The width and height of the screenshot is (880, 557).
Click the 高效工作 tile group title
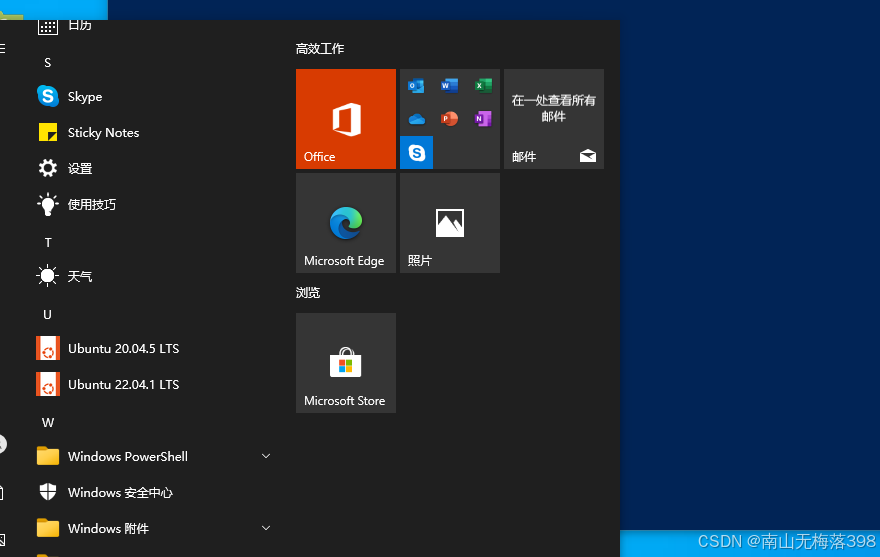click(x=320, y=49)
